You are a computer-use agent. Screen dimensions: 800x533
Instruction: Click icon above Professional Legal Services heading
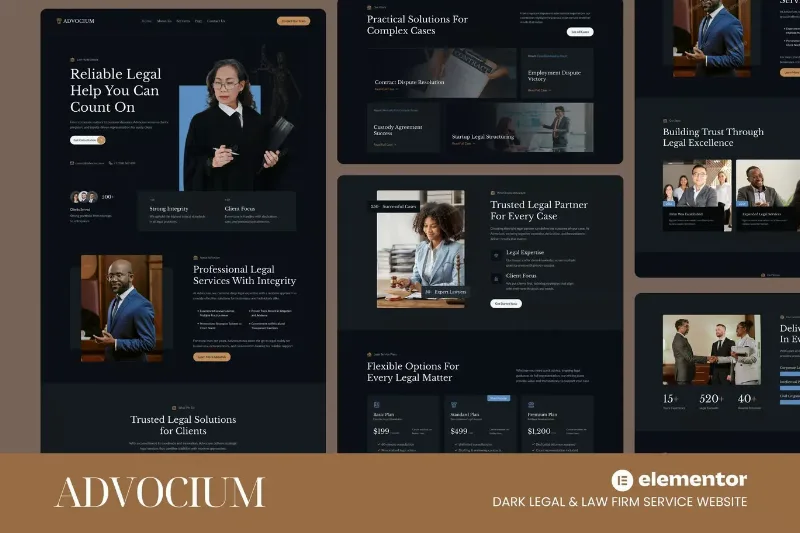[195, 258]
